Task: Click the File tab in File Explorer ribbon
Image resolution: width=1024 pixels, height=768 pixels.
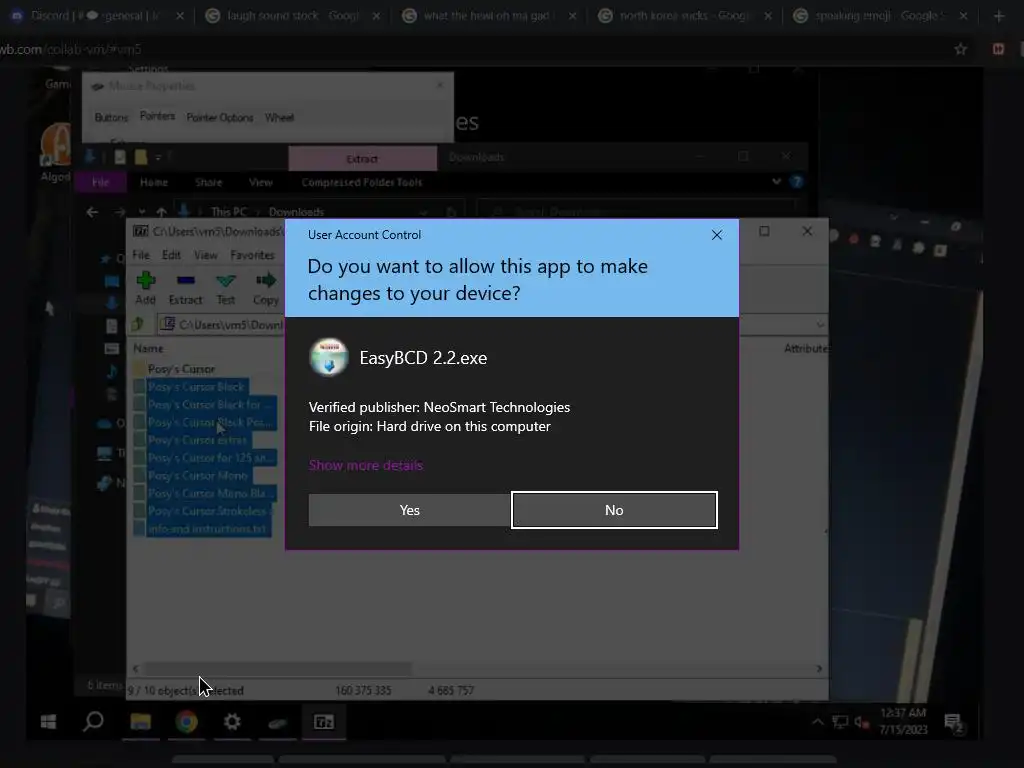Action: 101,182
